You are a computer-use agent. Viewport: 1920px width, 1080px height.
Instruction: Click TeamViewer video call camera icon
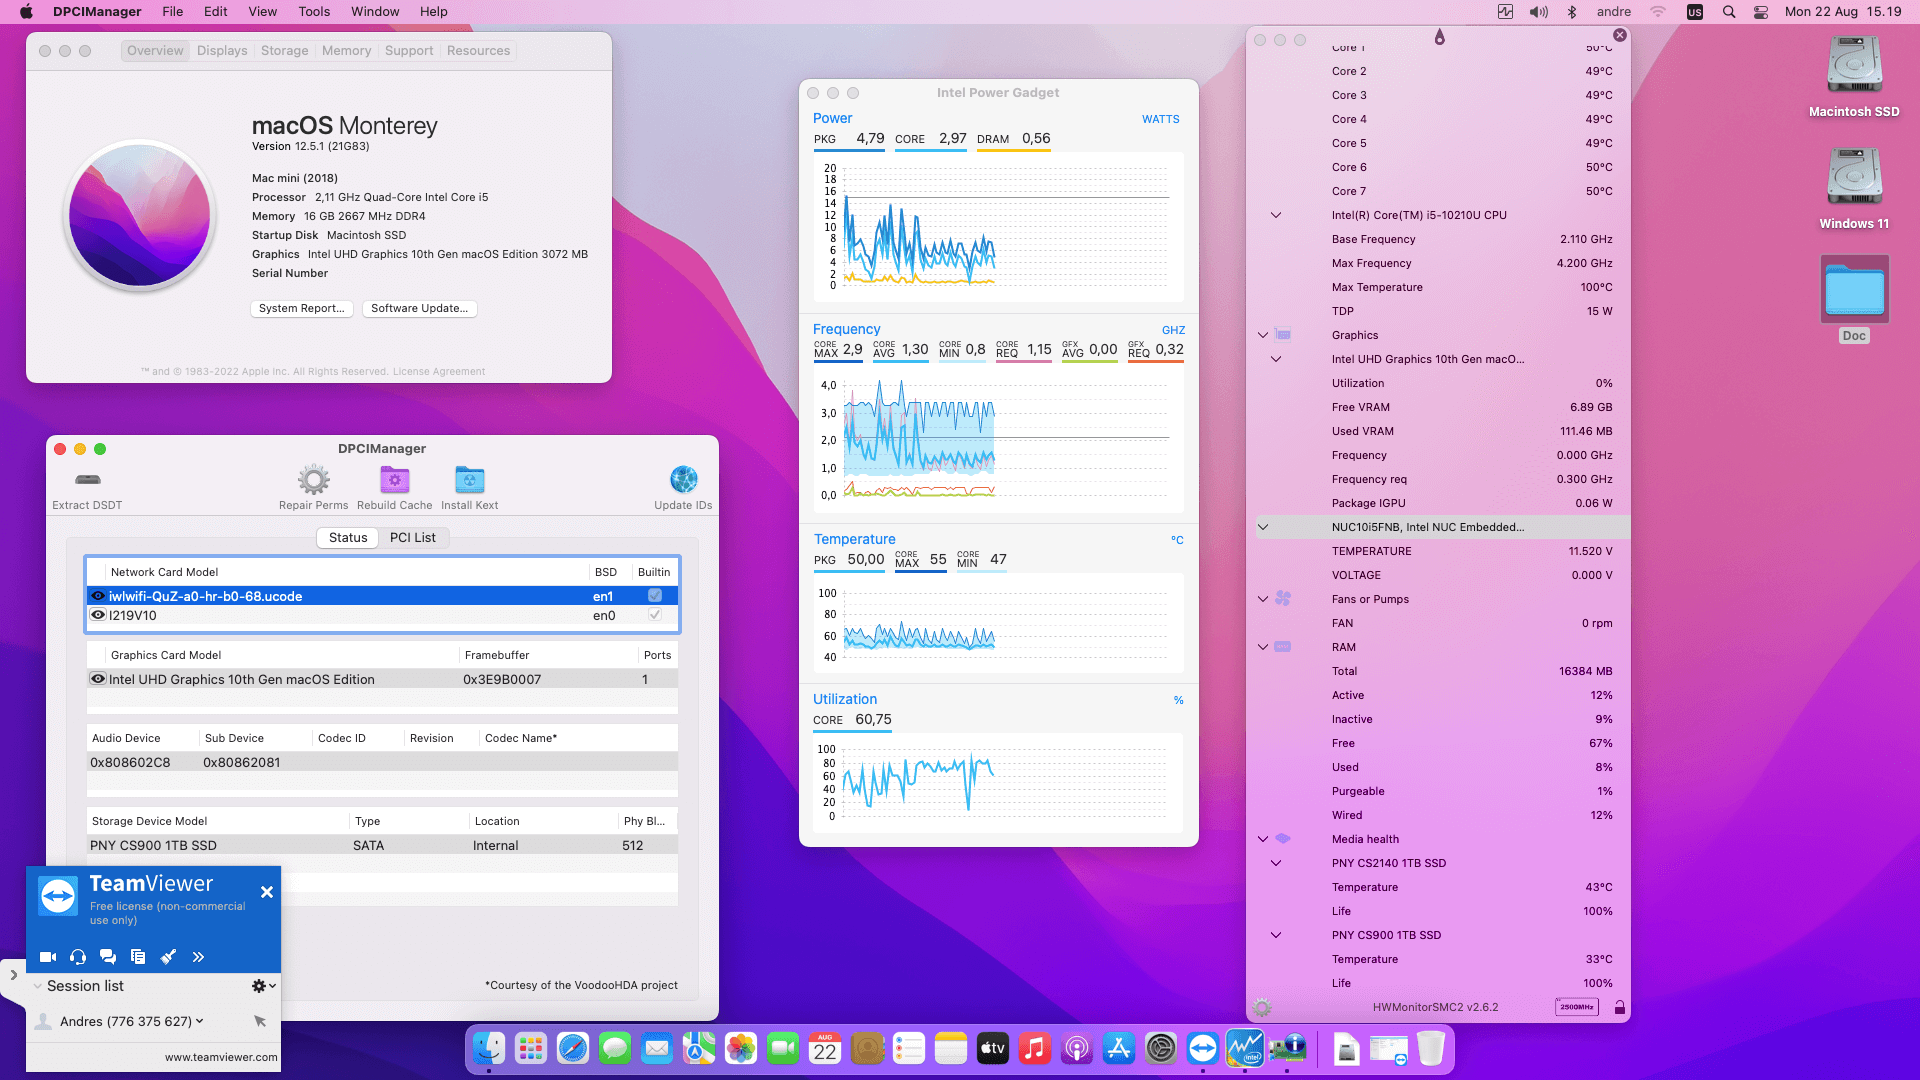click(47, 957)
